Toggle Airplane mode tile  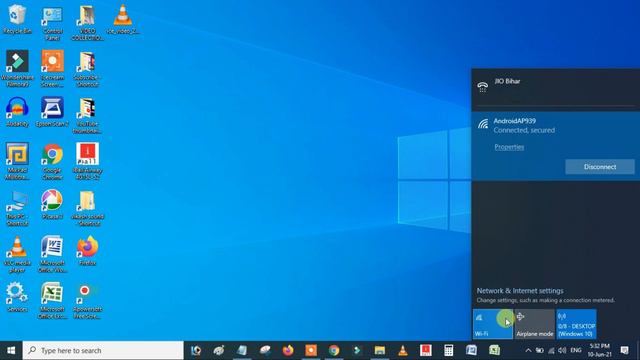click(x=535, y=324)
